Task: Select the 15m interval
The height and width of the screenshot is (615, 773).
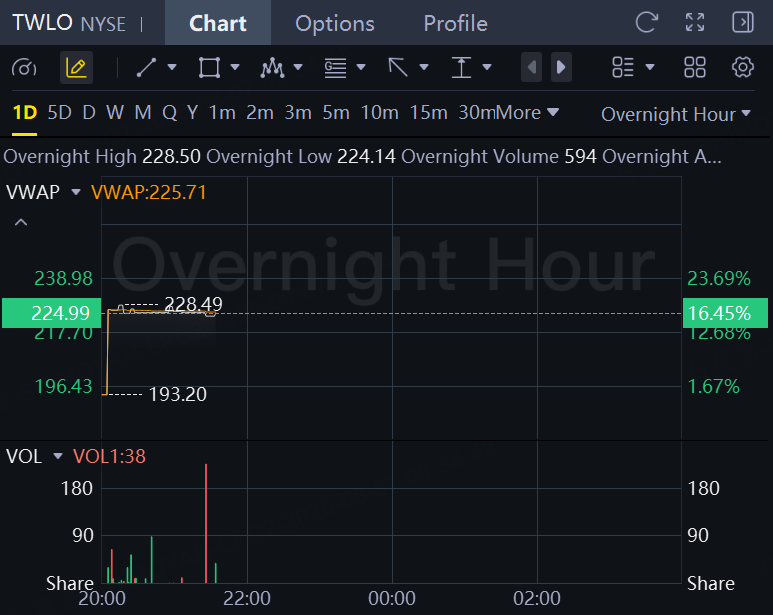Action: click(x=428, y=113)
